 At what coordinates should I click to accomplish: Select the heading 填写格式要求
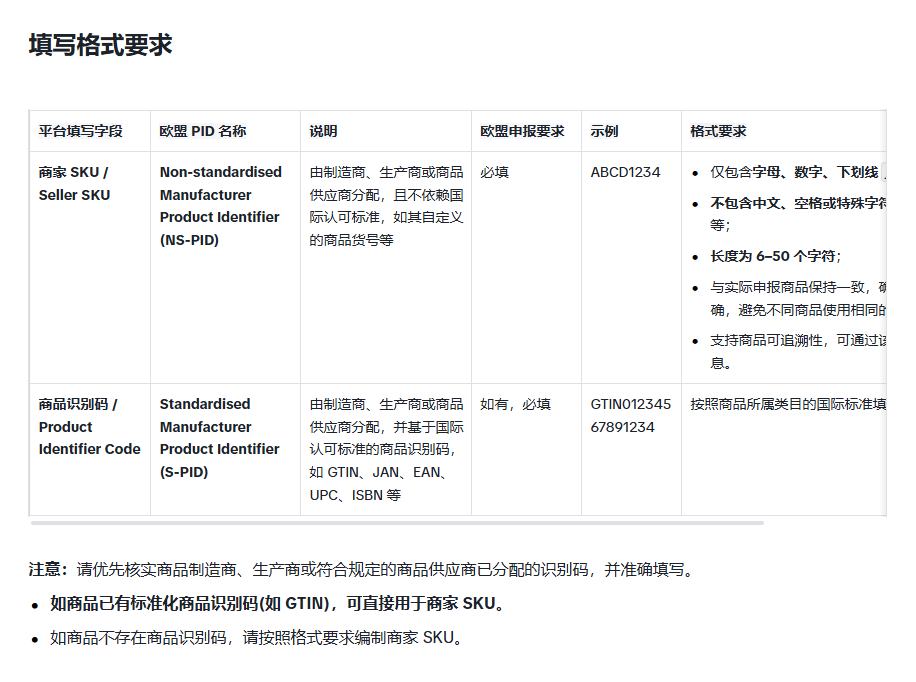coord(100,45)
